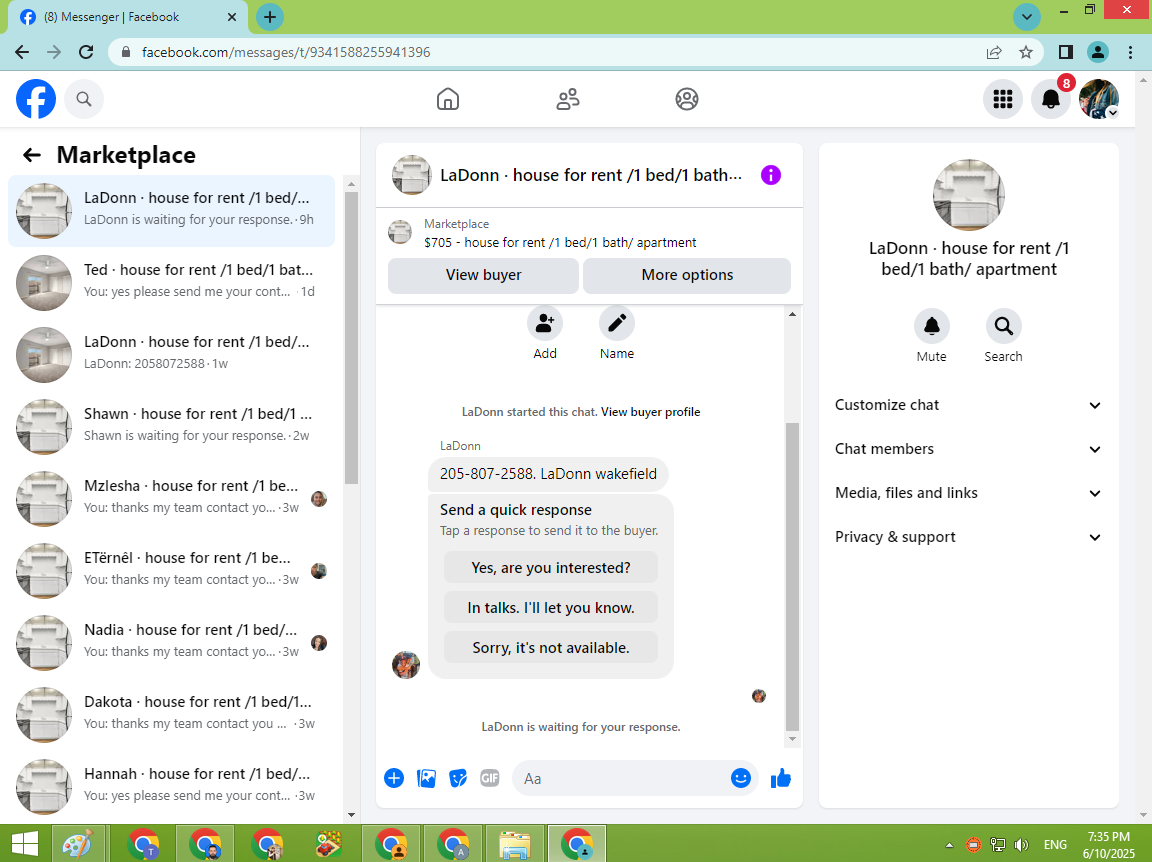Open conversation with Hannah
Screen dimensions: 1152x862
pos(171,787)
